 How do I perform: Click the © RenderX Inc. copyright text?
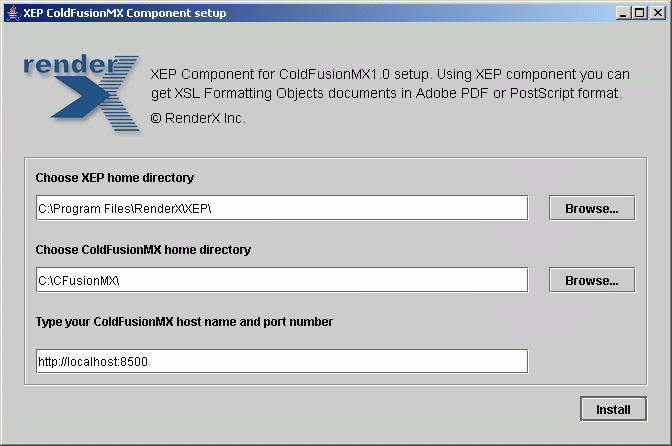[198, 118]
